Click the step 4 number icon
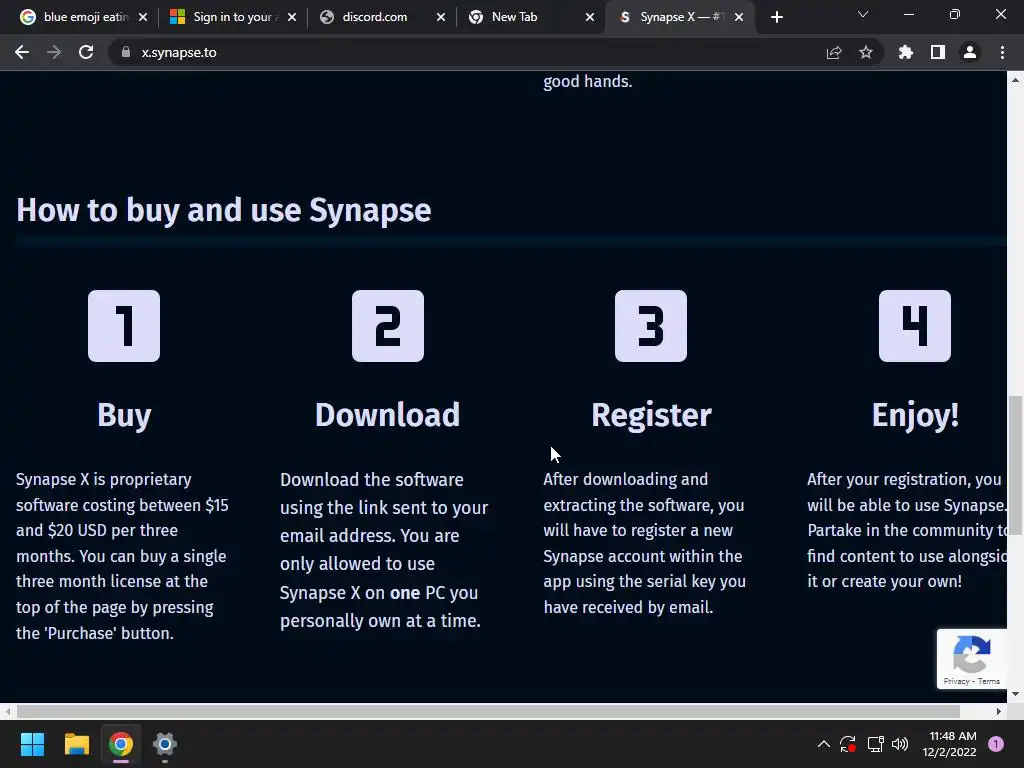The height and width of the screenshot is (768, 1024). [915, 326]
